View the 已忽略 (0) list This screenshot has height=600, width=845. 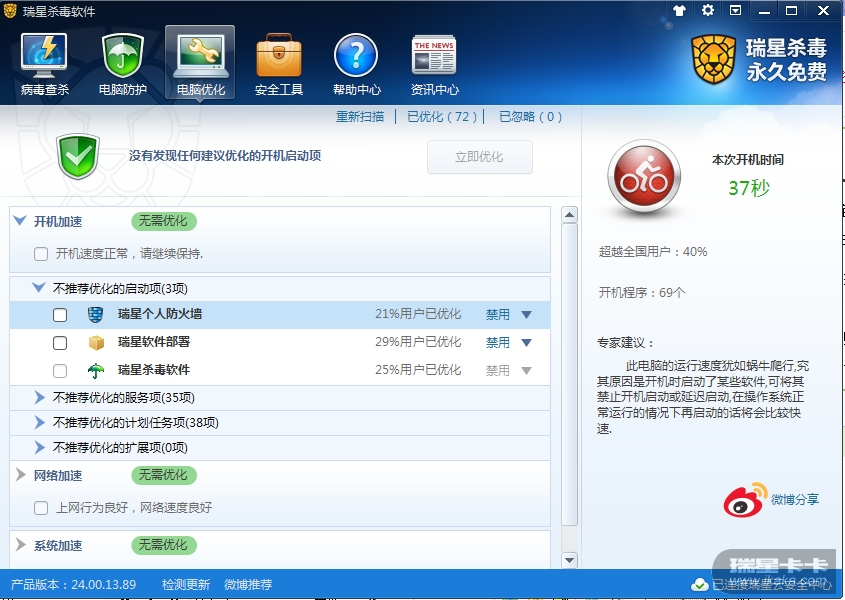pyautogui.click(x=530, y=116)
